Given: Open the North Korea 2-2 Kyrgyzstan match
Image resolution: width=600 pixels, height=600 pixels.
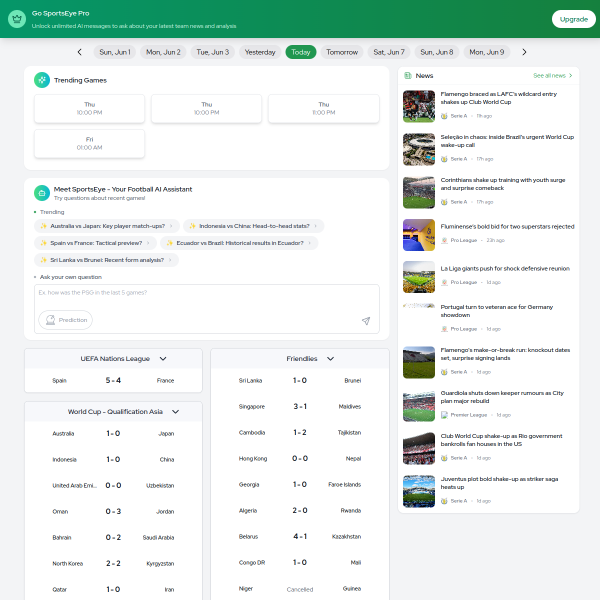Looking at the screenshot, I should tap(113, 564).
